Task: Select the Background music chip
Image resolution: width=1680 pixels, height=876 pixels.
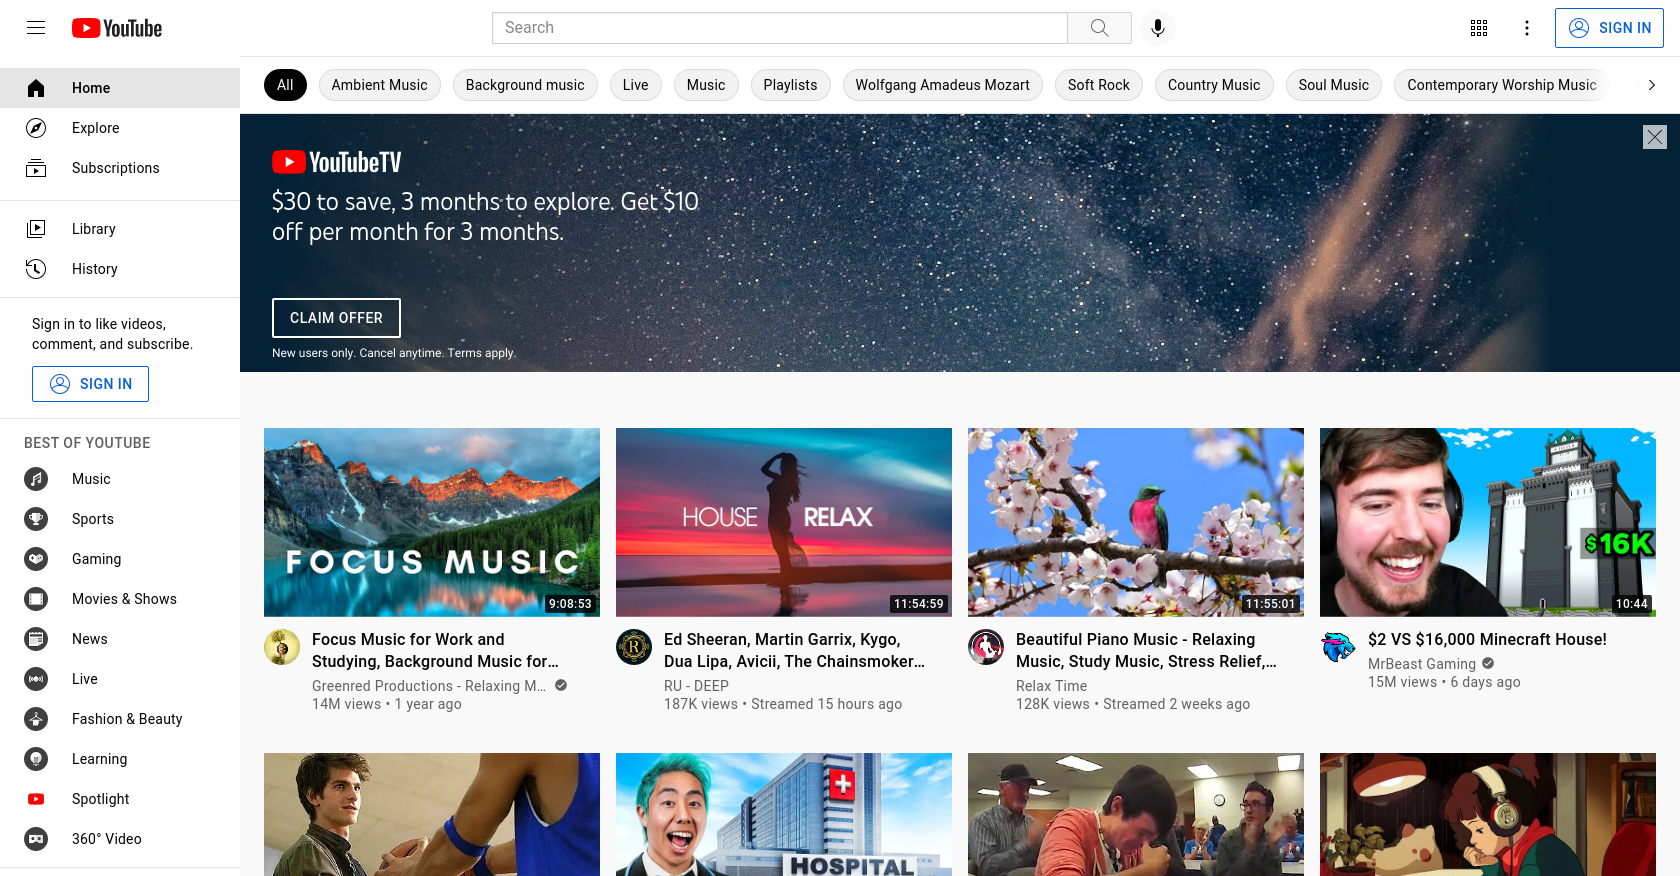Action: tap(525, 85)
